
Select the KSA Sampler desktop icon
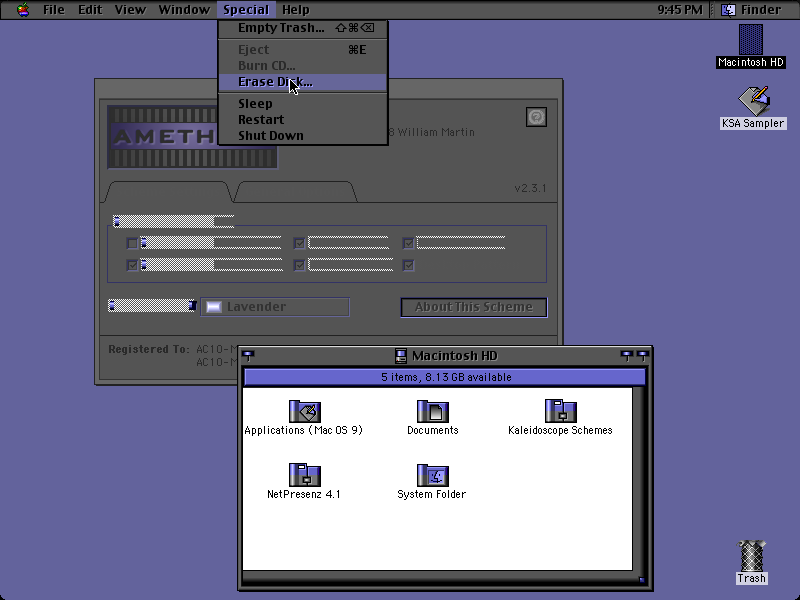click(754, 101)
